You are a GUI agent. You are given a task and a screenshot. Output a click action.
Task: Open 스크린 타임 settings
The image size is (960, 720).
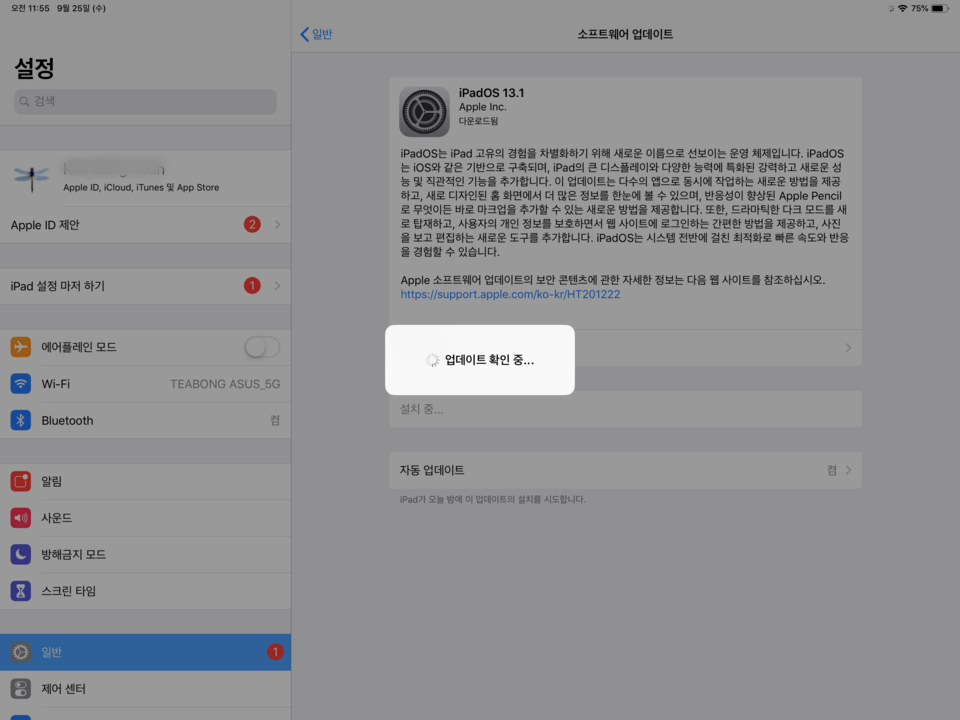click(x=145, y=591)
